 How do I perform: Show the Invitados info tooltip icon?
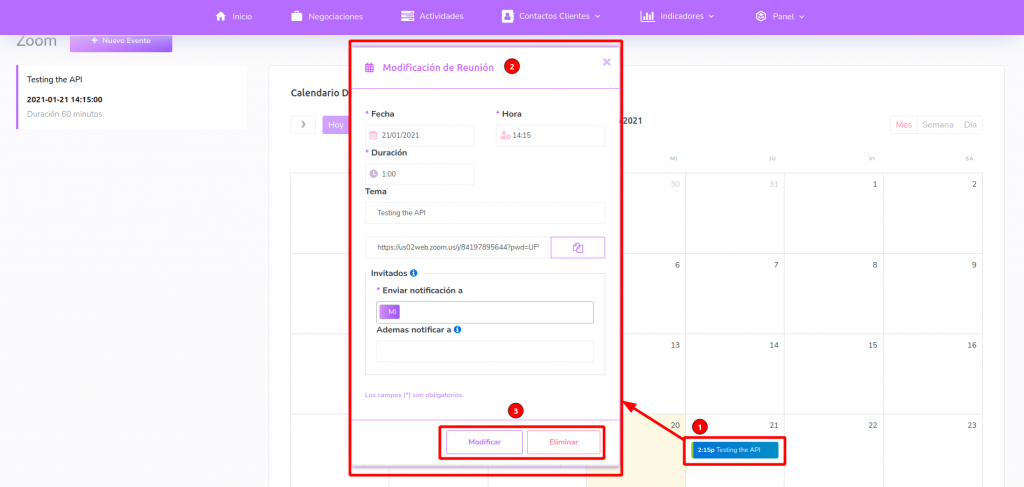(414, 273)
